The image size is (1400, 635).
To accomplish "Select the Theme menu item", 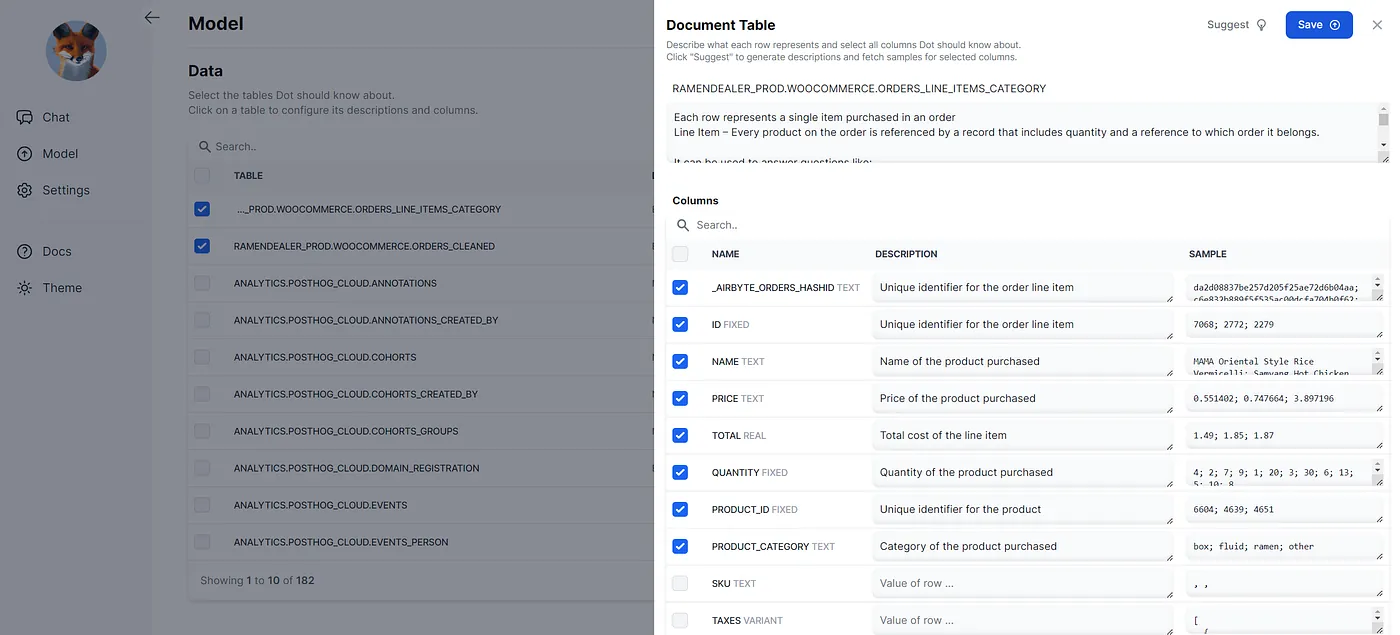I will [55, 287].
